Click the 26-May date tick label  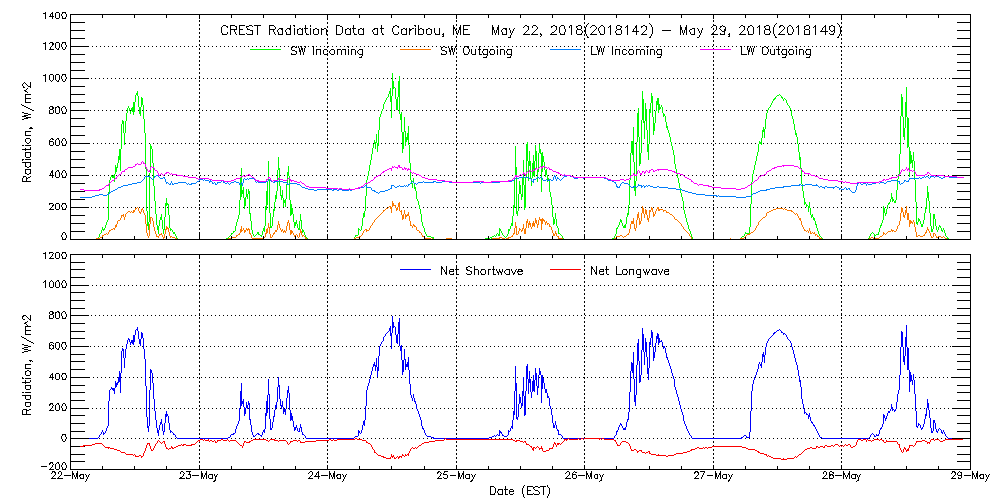584,476
